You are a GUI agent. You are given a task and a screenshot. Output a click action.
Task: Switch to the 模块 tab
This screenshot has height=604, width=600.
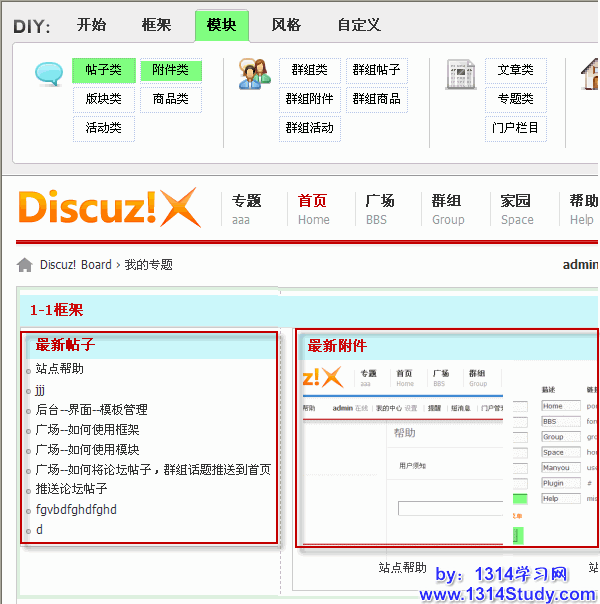tap(221, 25)
